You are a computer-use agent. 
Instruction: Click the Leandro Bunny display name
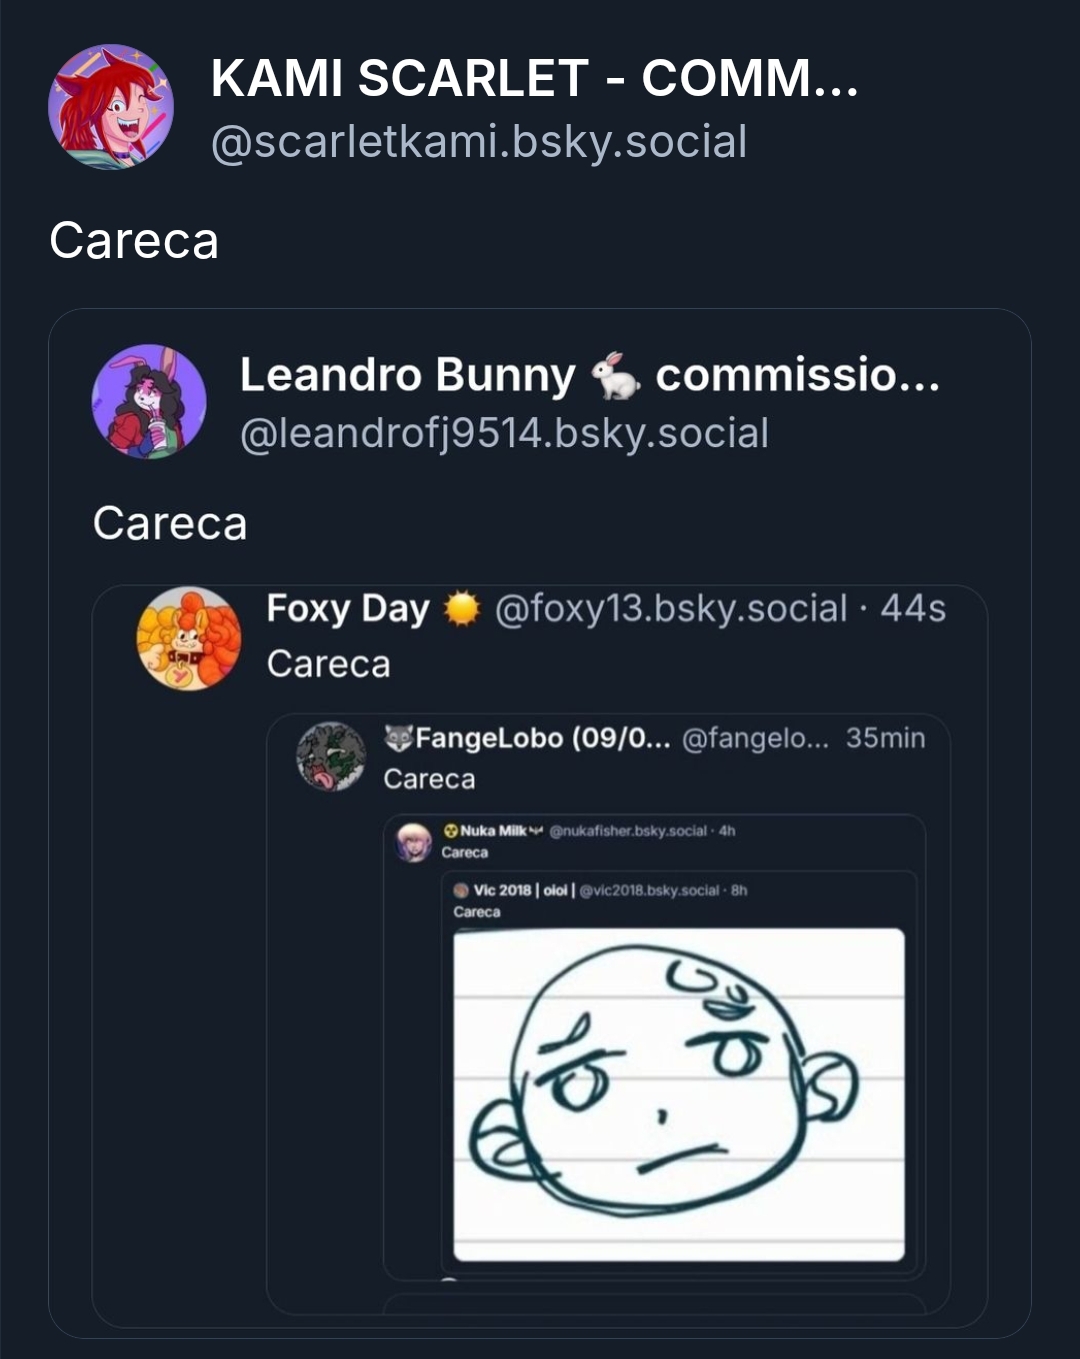pos(408,375)
